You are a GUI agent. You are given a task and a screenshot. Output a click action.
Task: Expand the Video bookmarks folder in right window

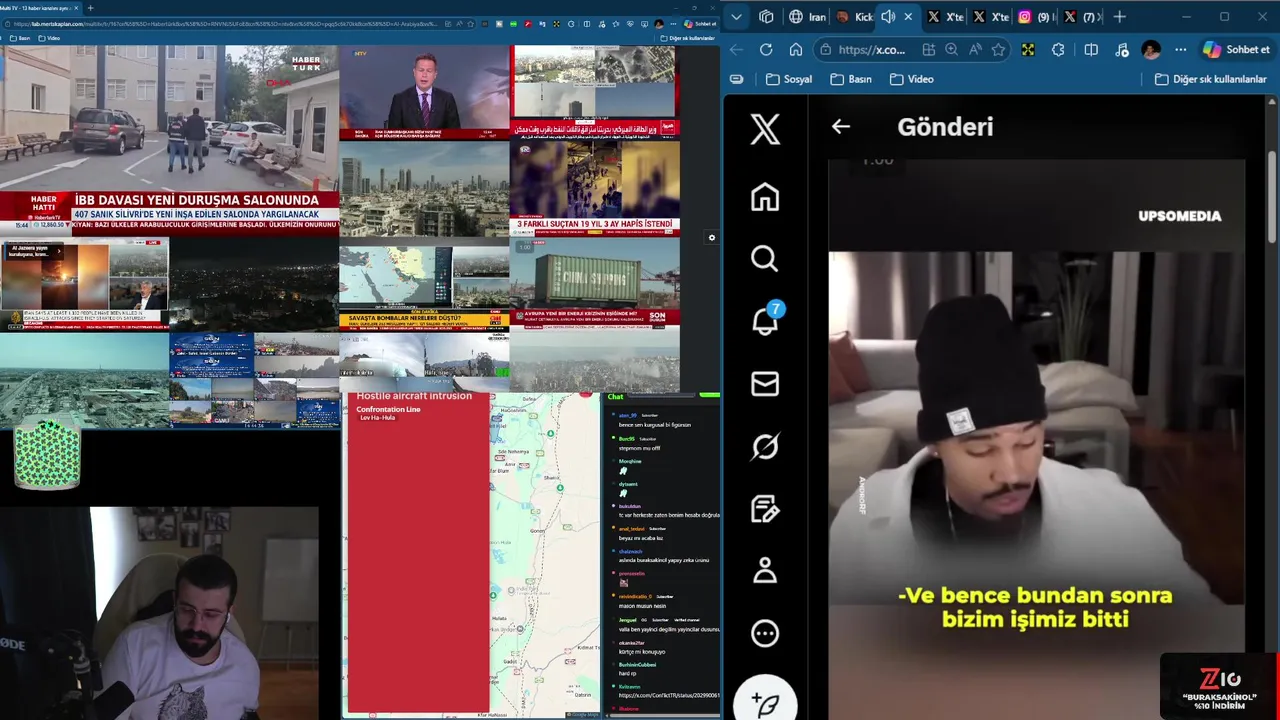[911, 79]
